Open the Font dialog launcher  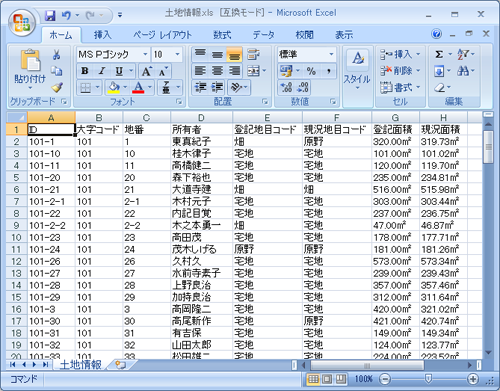pyautogui.click(x=179, y=101)
